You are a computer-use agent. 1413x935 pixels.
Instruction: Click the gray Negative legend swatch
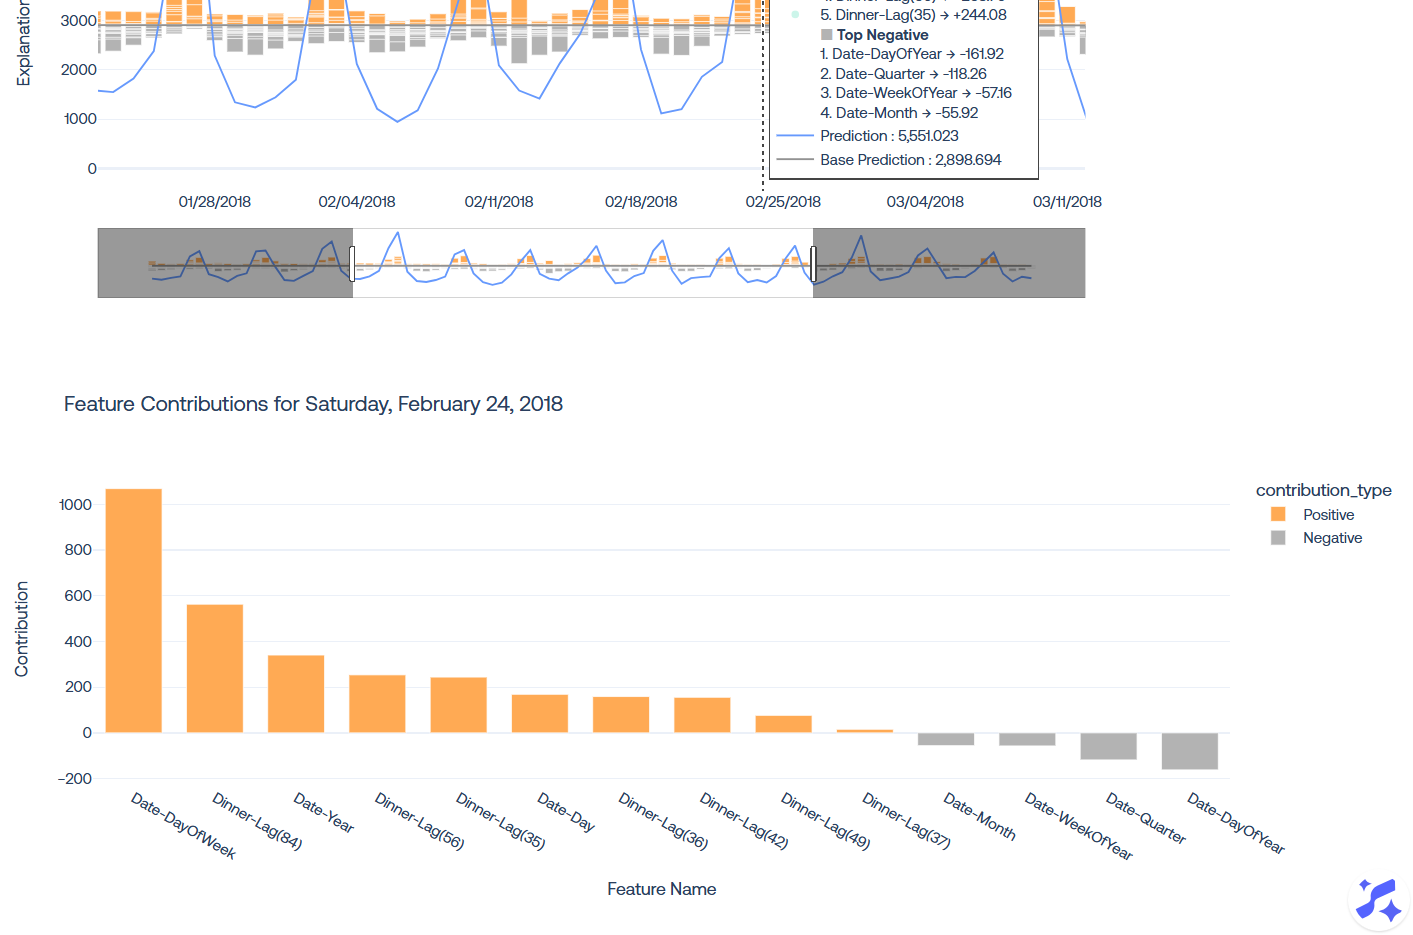(x=1278, y=538)
